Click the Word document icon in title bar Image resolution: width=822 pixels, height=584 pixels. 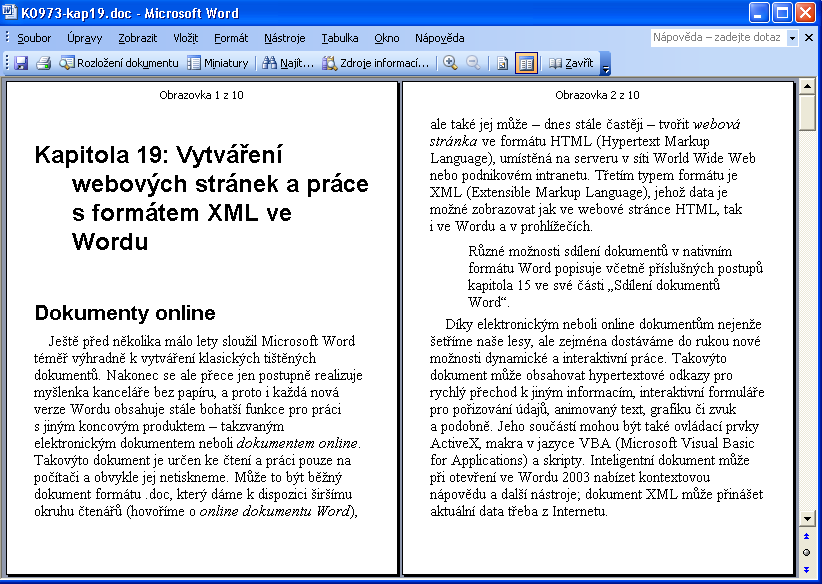pos(9,12)
